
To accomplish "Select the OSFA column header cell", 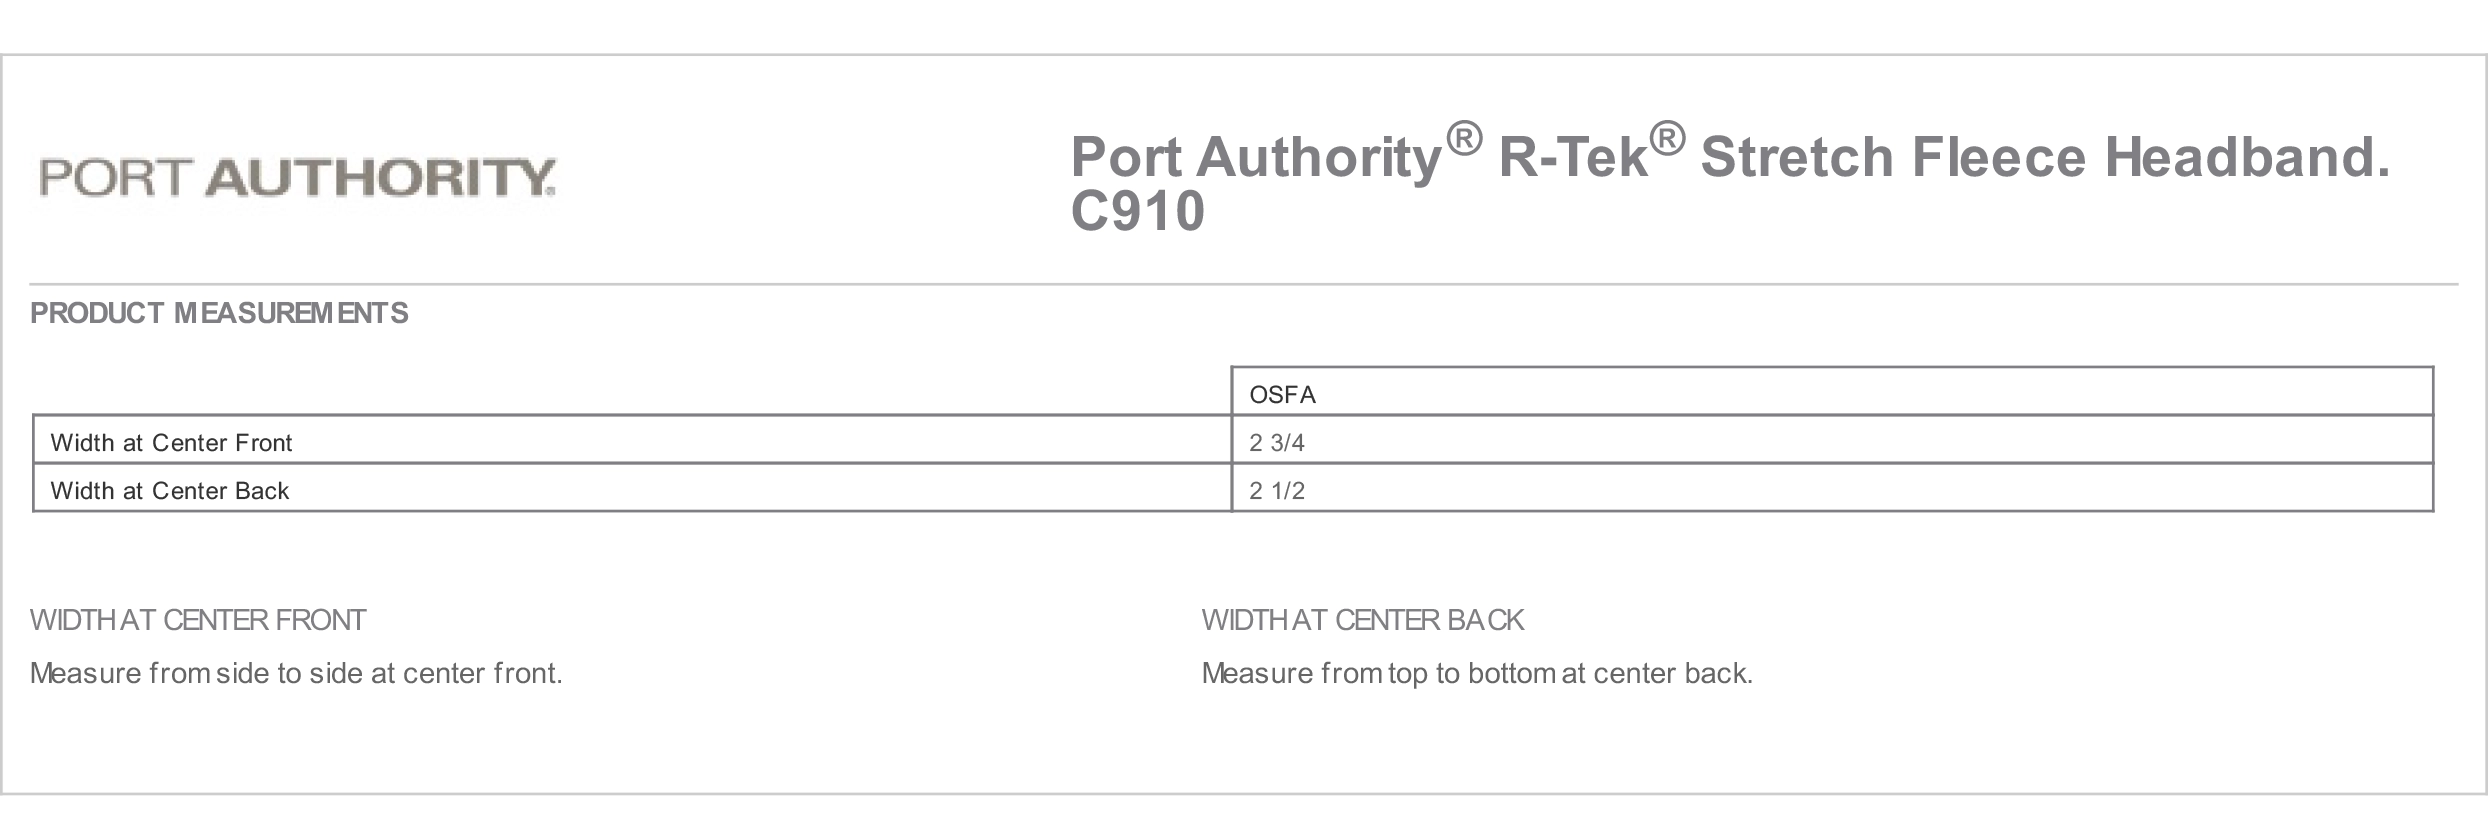I will (x=1832, y=392).
